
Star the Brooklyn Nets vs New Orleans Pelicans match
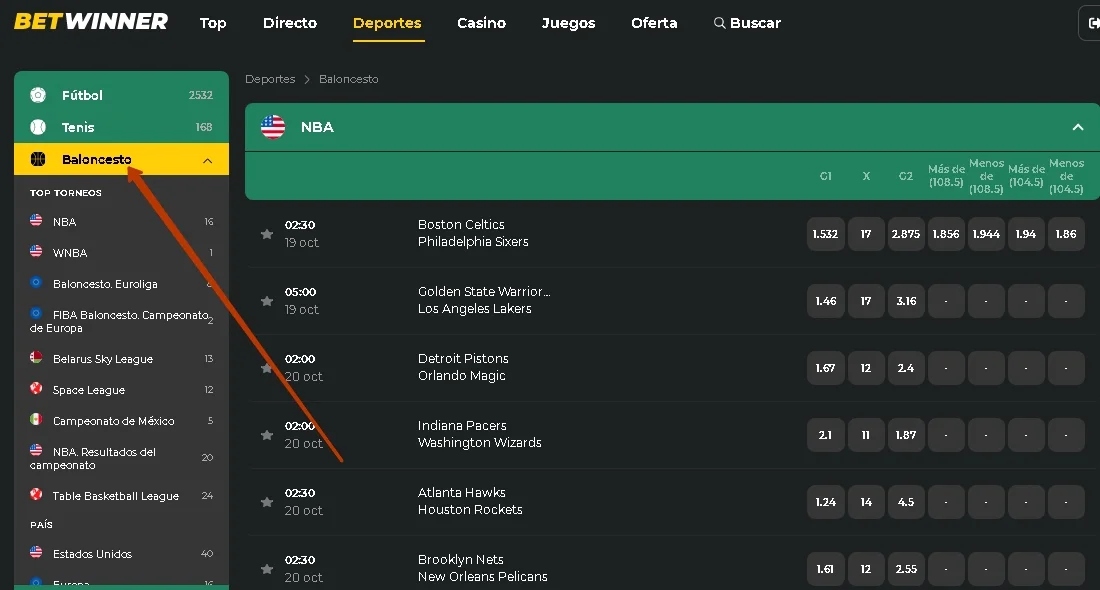coord(267,569)
